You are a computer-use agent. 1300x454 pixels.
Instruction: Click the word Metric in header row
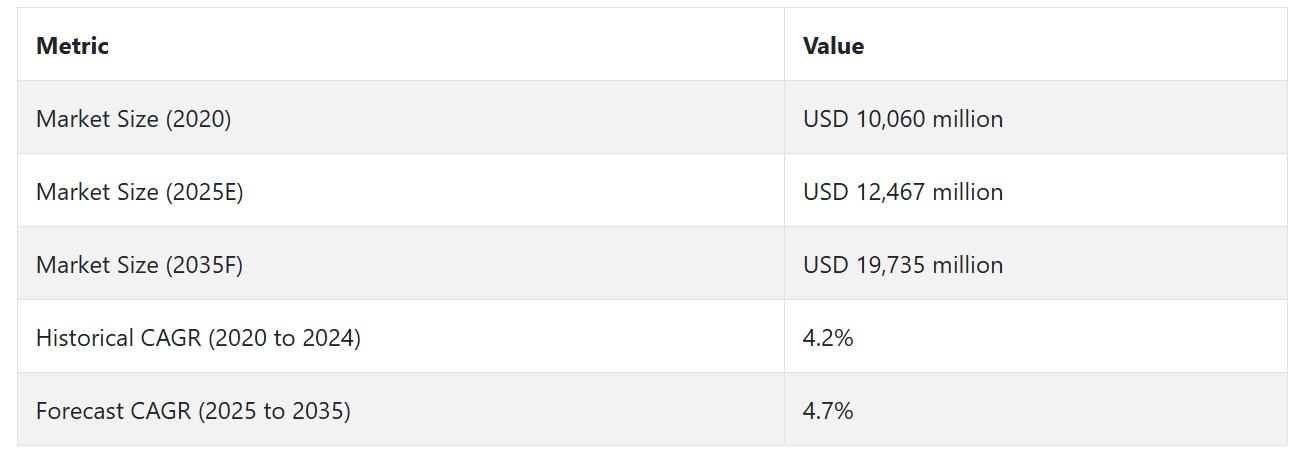(72, 45)
